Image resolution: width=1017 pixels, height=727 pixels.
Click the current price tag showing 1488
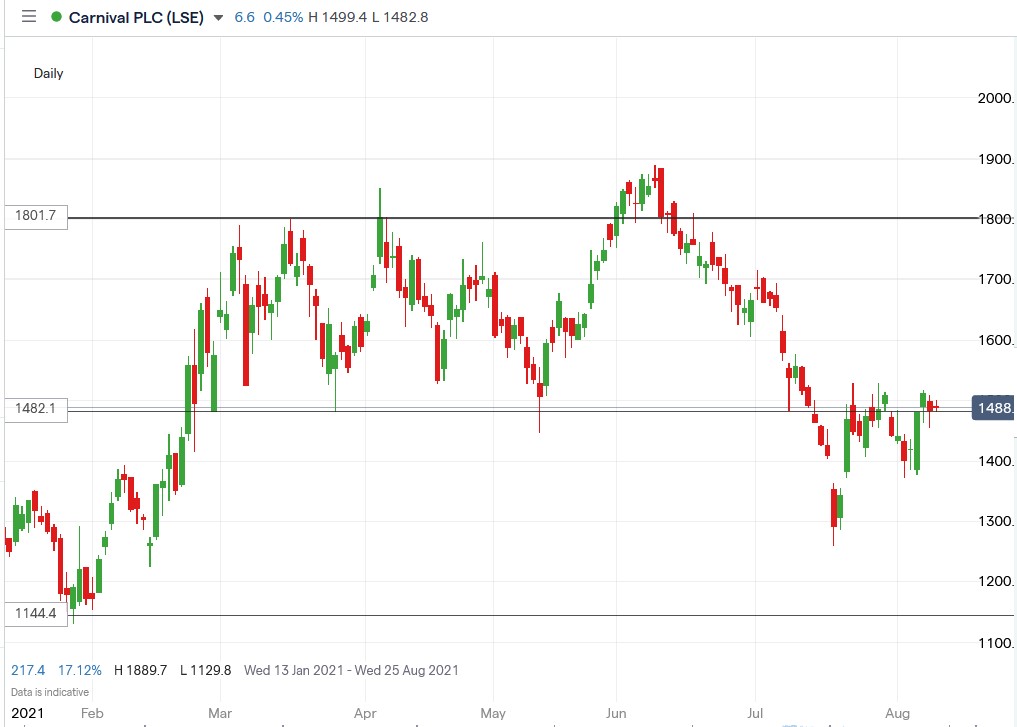click(991, 407)
